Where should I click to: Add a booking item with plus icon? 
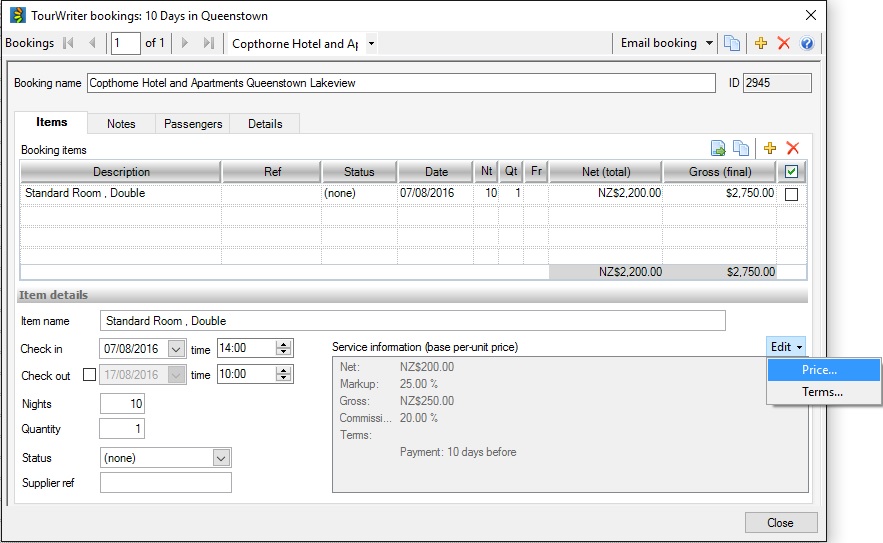pyautogui.click(x=770, y=148)
